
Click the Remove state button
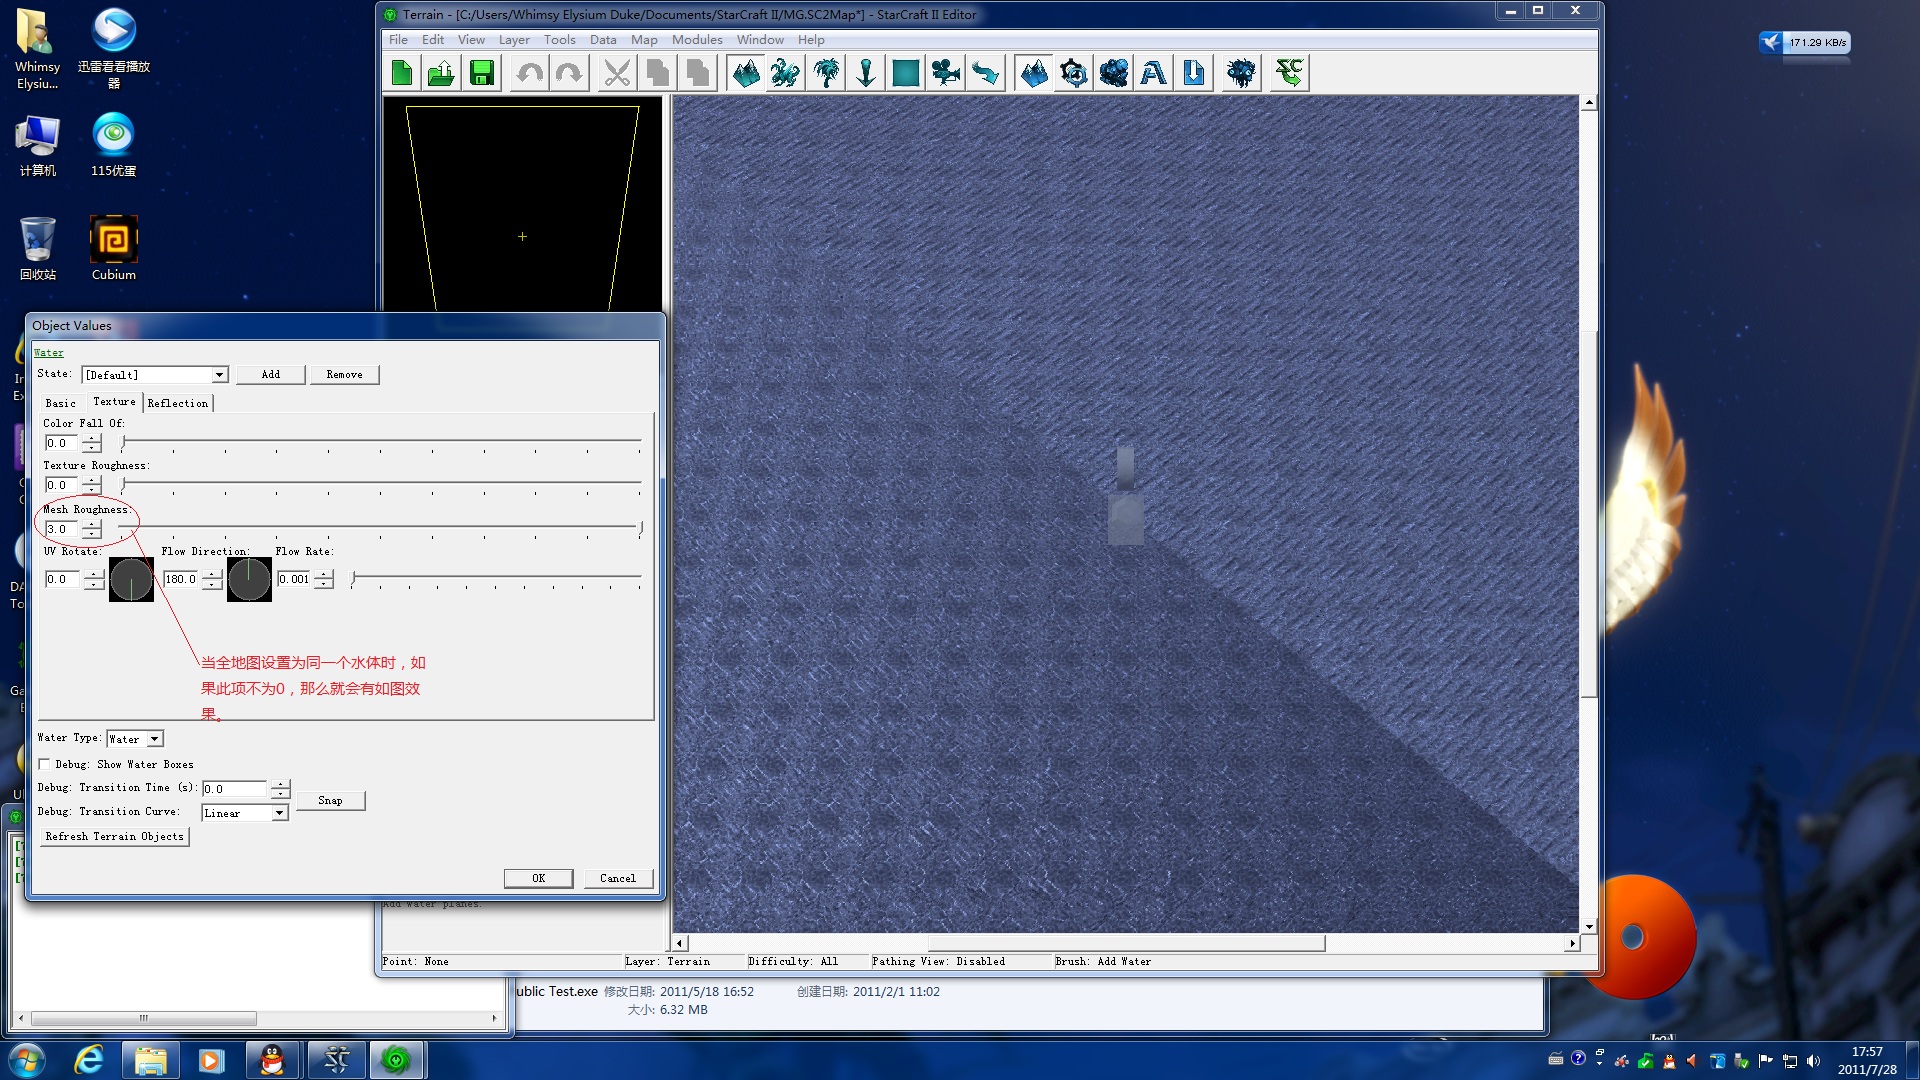[x=344, y=374]
